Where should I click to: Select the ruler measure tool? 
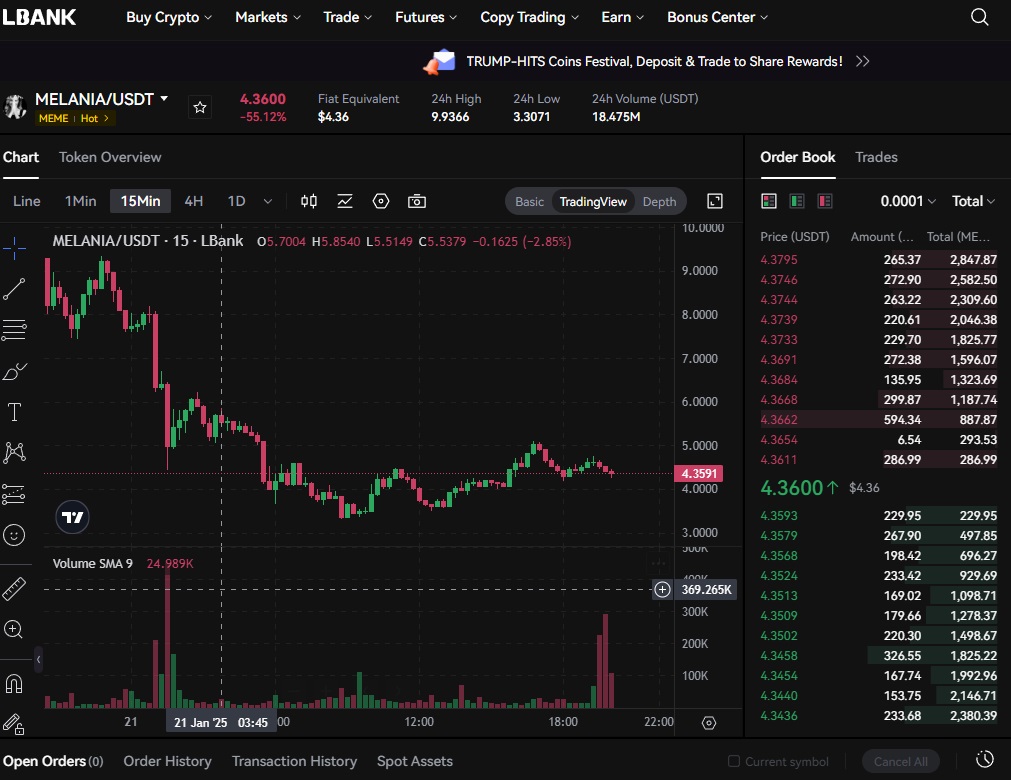point(14,589)
